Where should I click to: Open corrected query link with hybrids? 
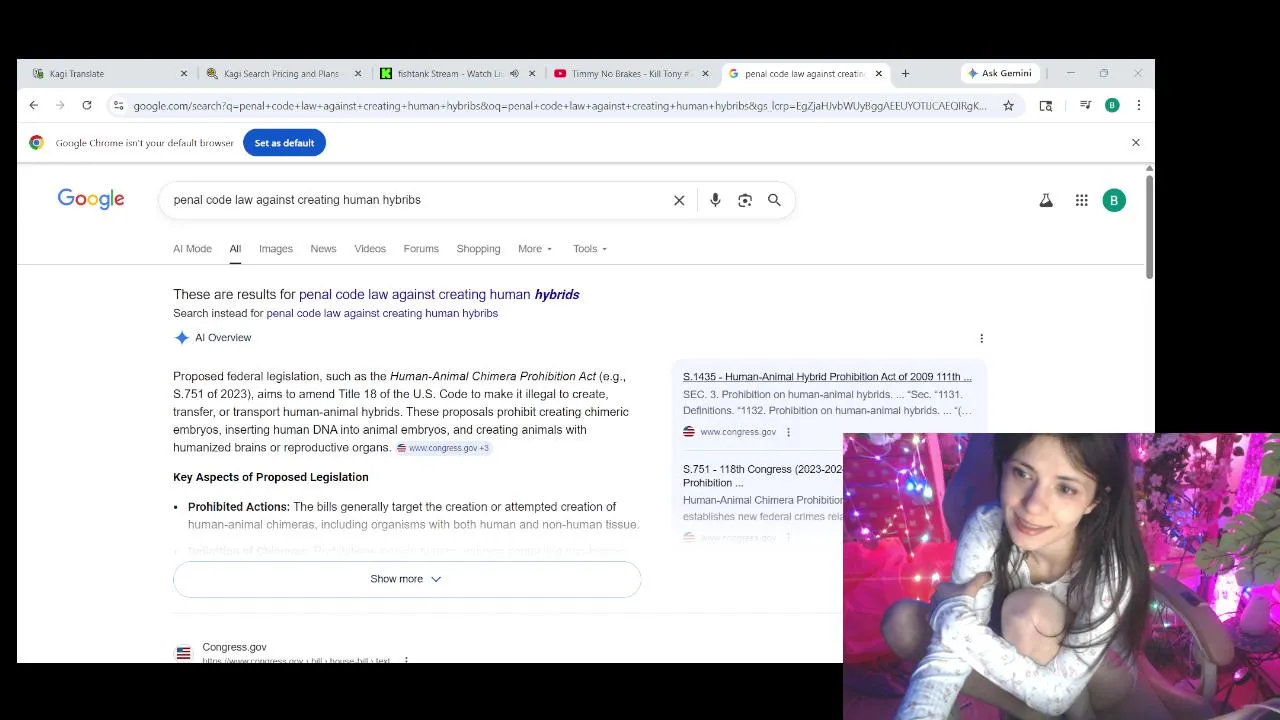coord(439,294)
